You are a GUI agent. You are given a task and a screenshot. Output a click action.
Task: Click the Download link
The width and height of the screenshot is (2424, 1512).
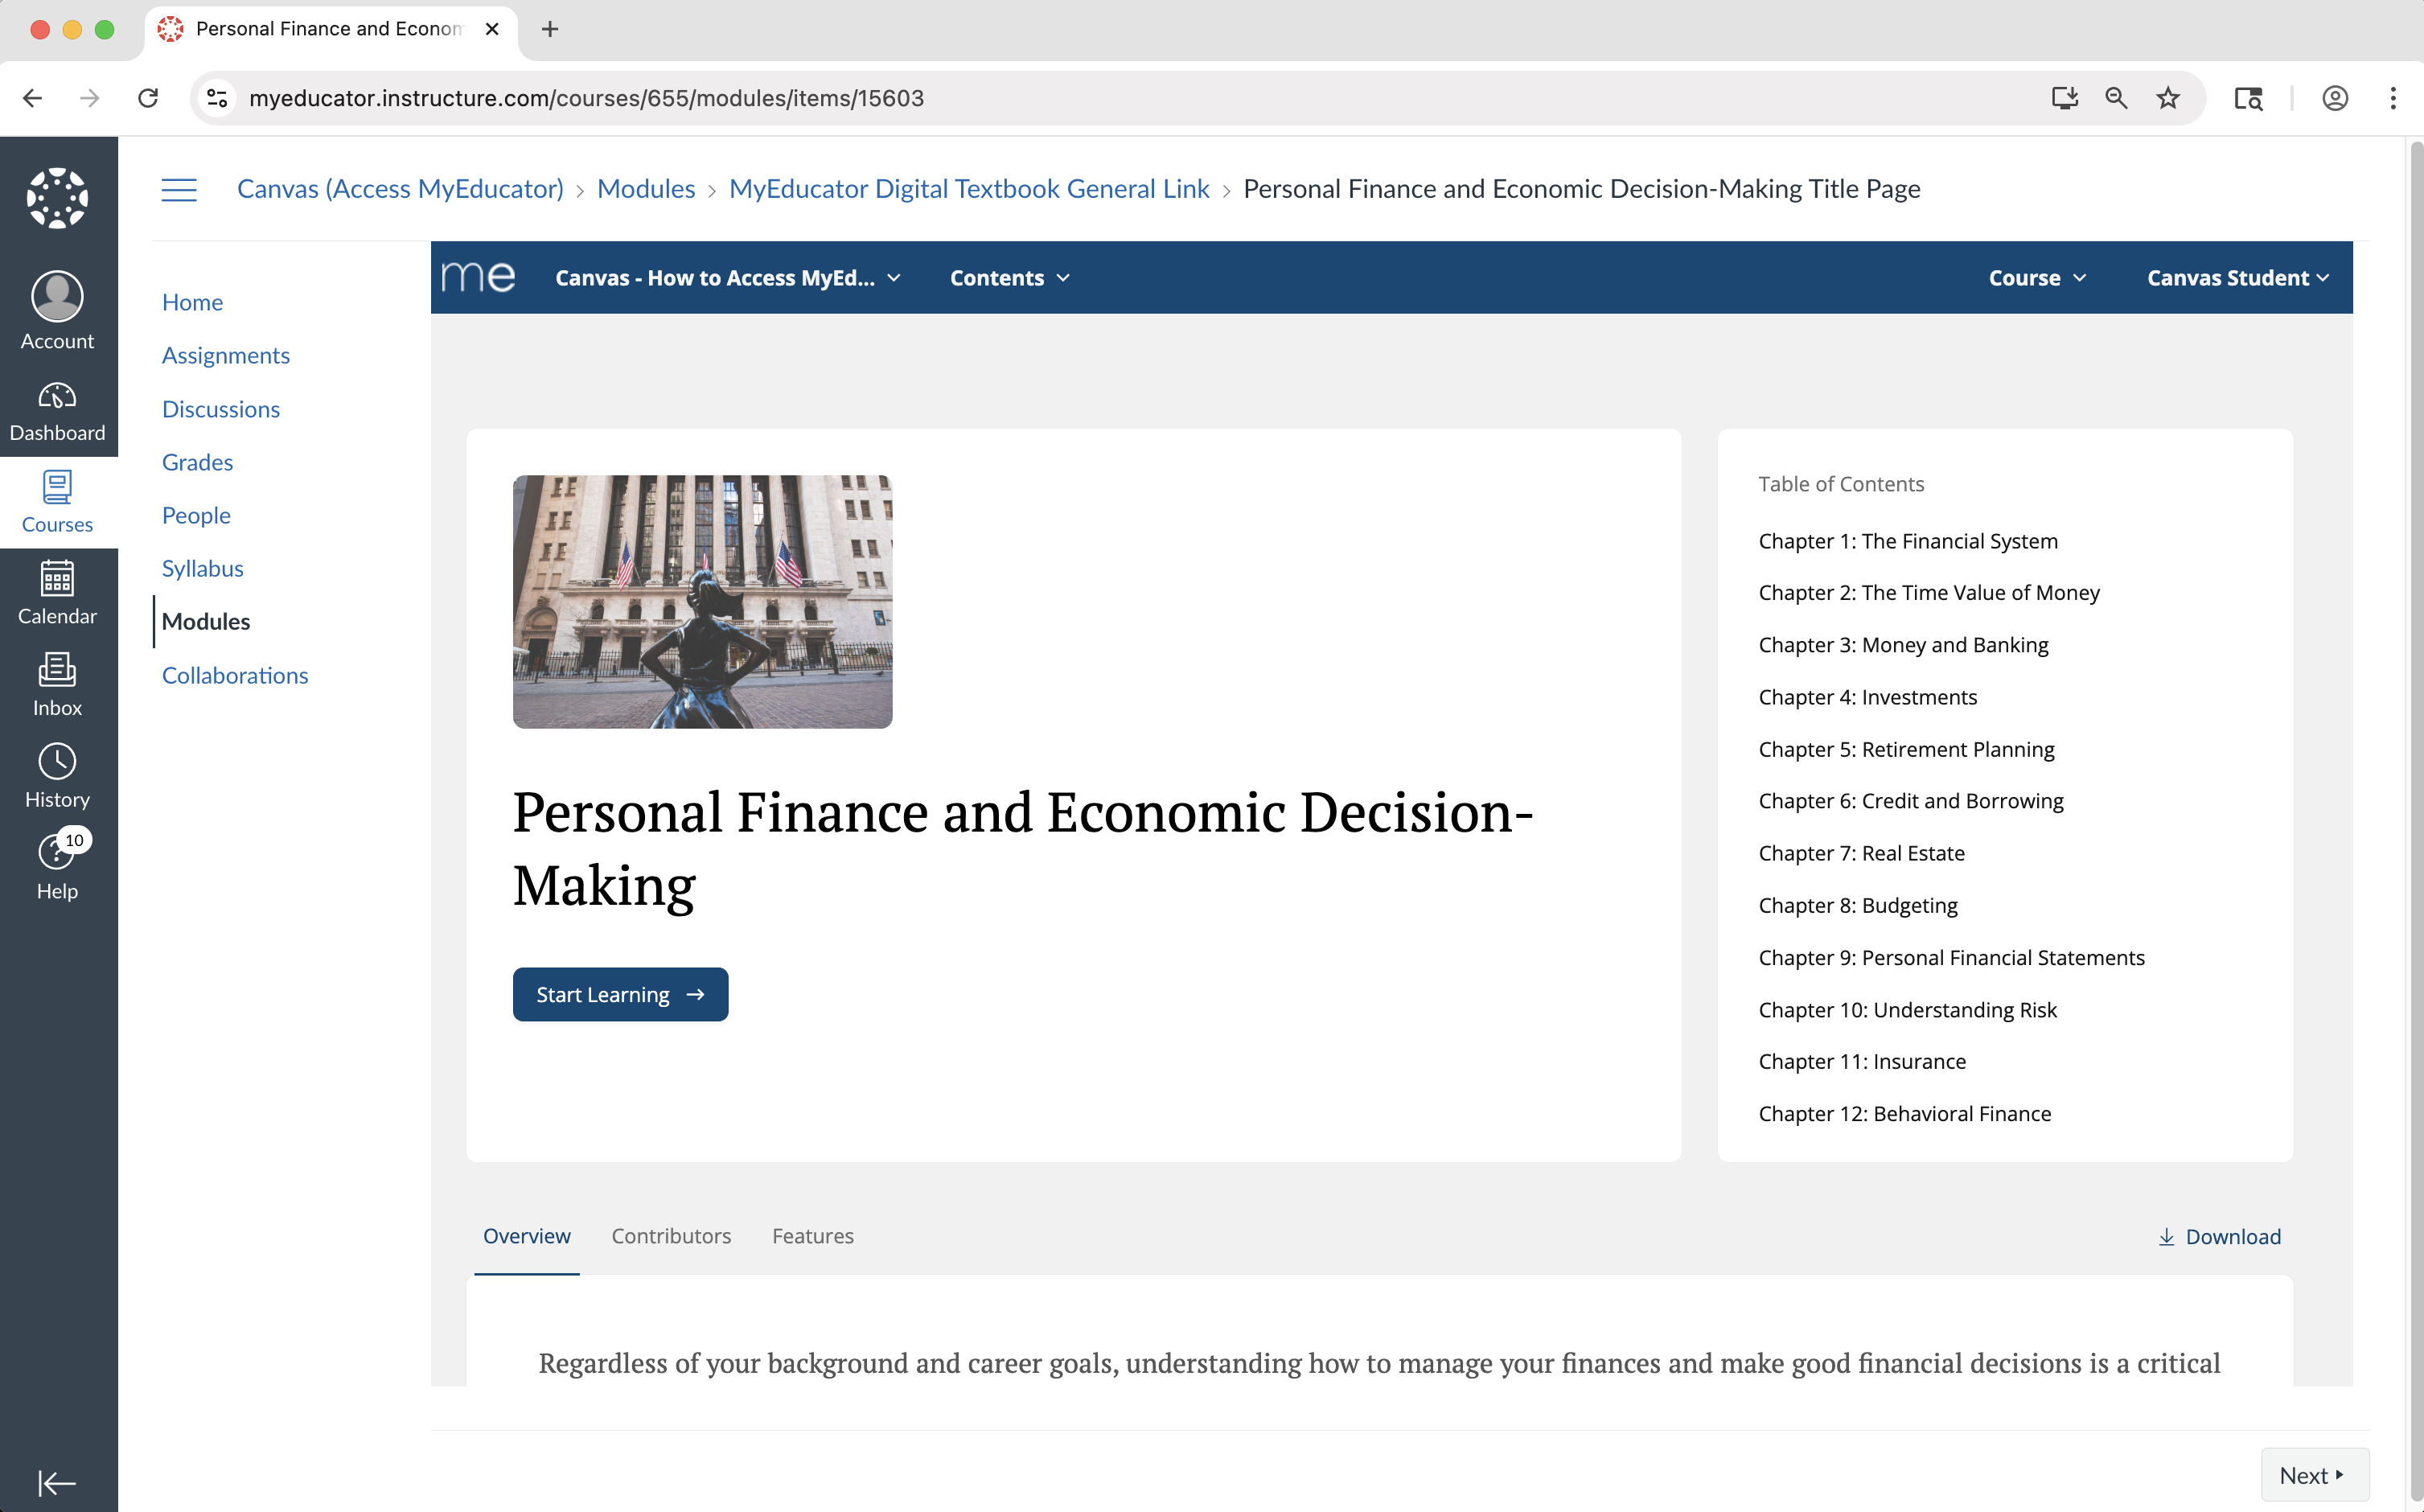2219,1237
